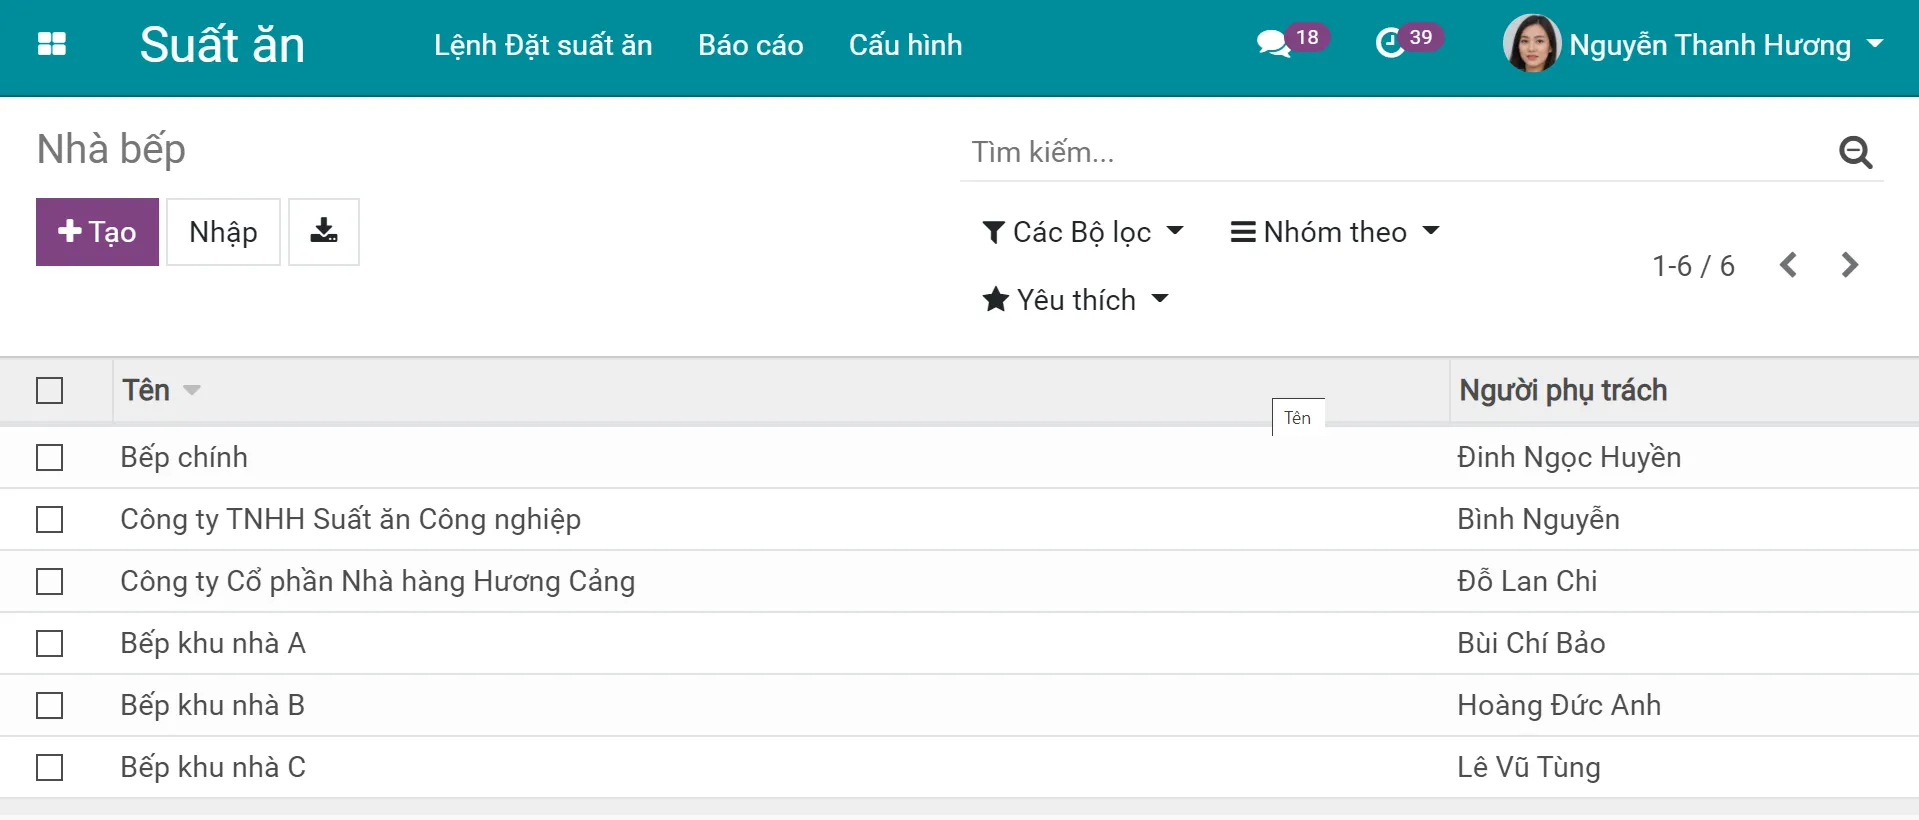This screenshot has width=1919, height=820.
Task: Go to next page with right chevron
Action: point(1850,265)
